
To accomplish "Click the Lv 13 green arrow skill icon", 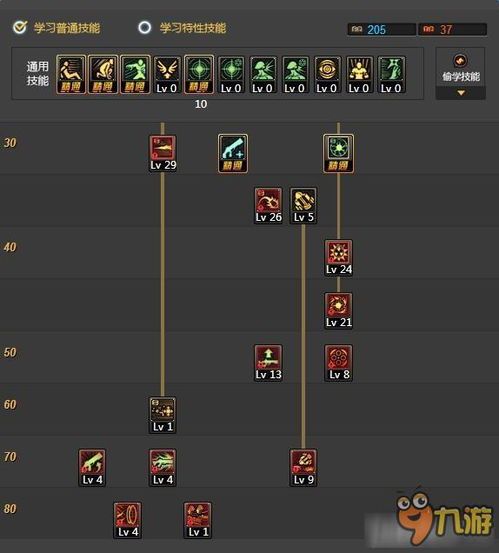I will click(x=268, y=363).
